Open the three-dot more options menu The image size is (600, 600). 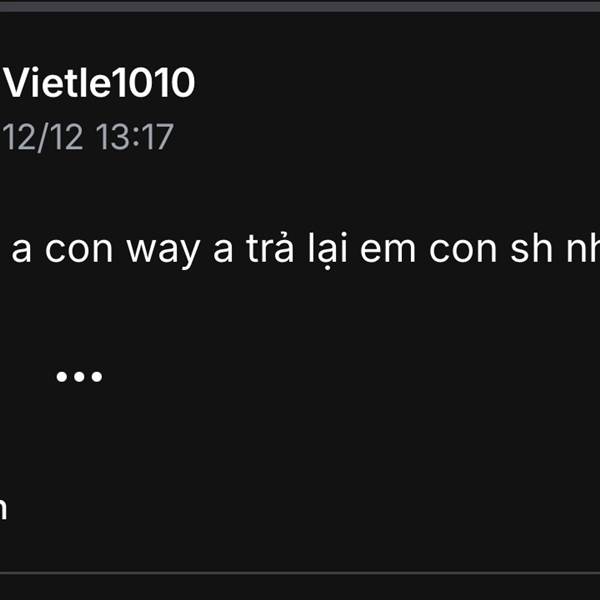(x=79, y=377)
